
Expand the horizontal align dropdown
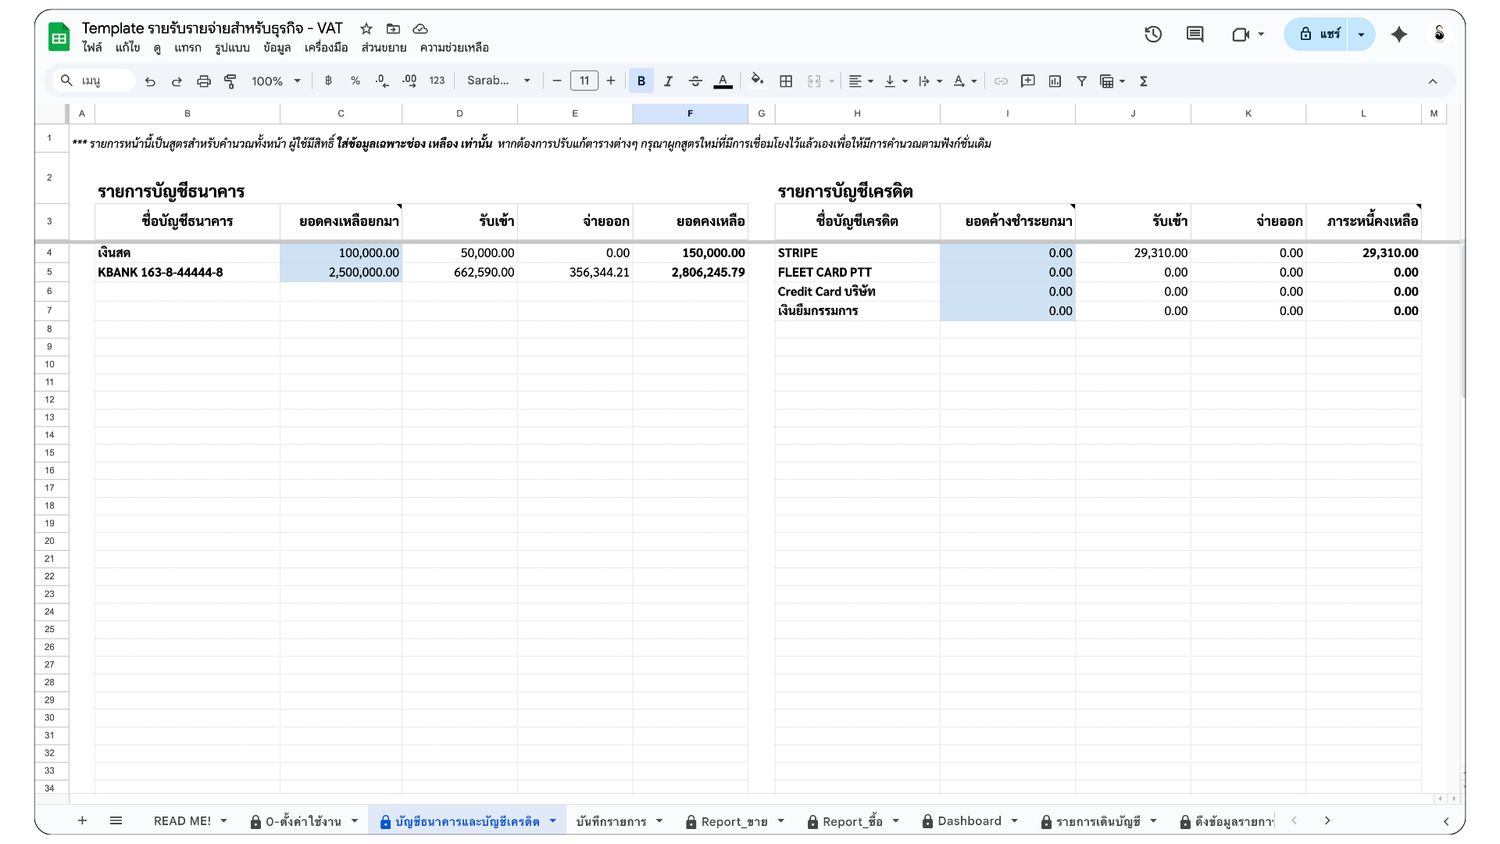860,81
